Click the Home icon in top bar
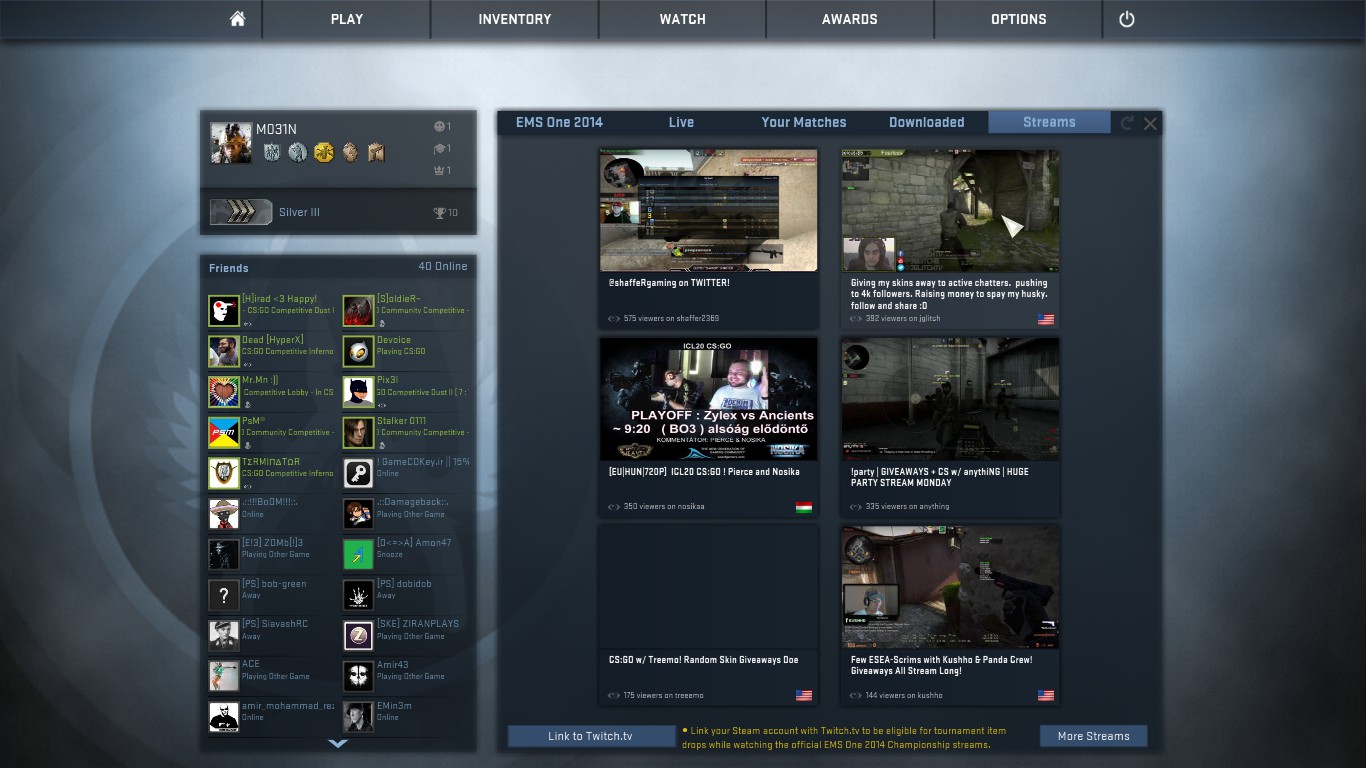Image resolution: width=1366 pixels, height=768 pixels. coord(237,19)
